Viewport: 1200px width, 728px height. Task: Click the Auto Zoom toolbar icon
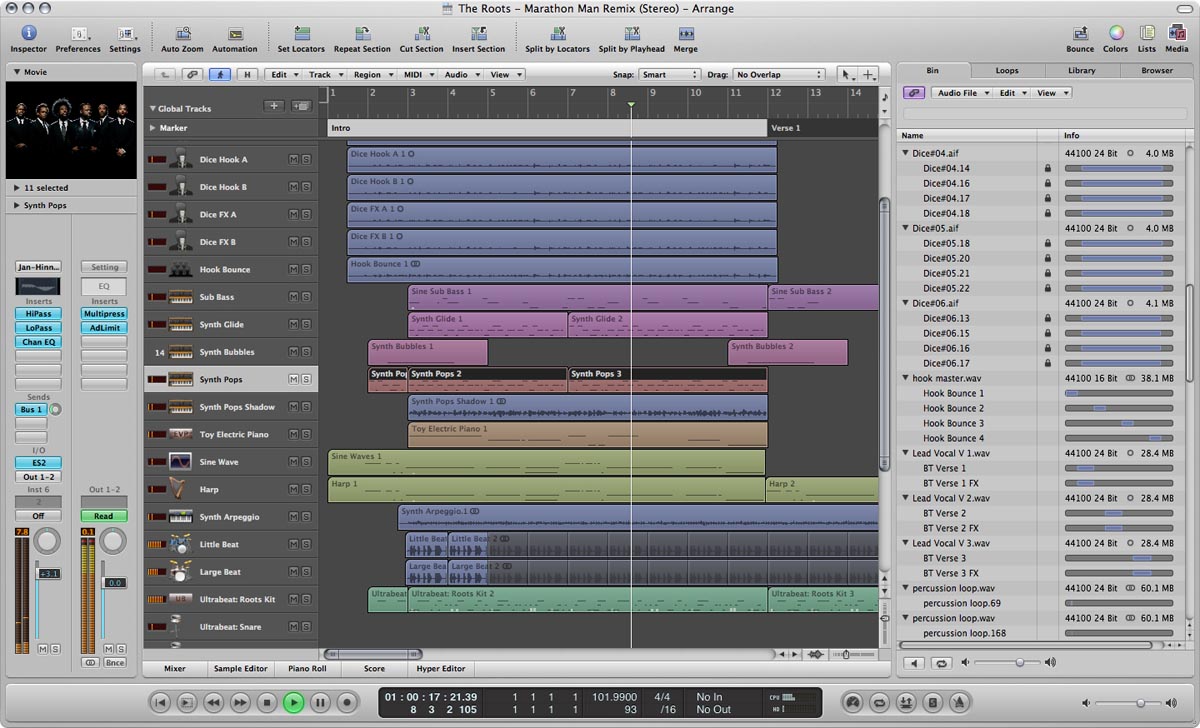click(182, 34)
